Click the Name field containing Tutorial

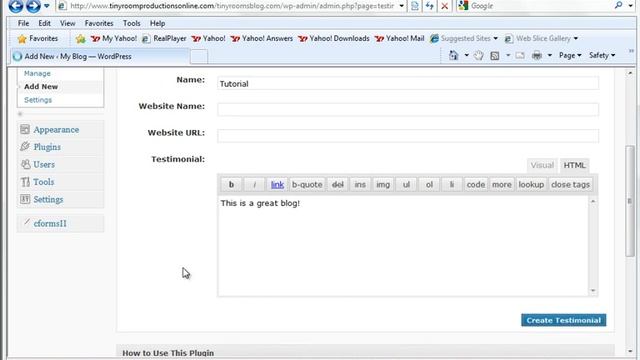tap(408, 83)
